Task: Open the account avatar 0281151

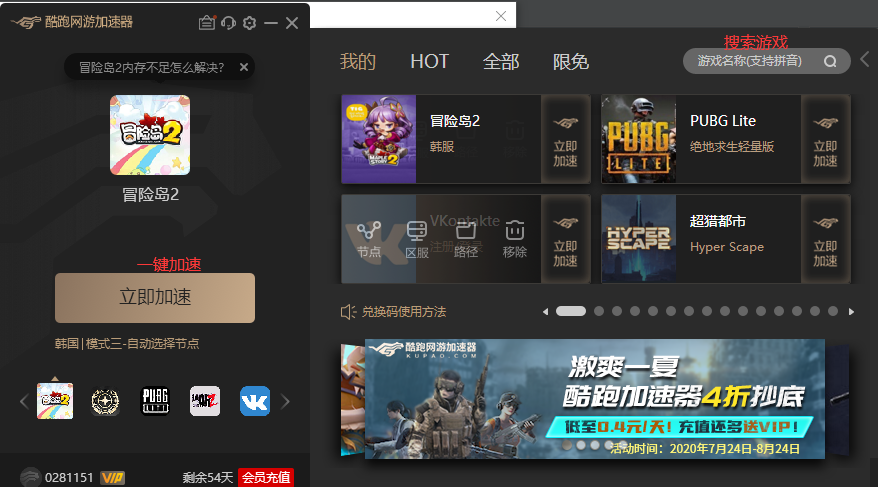Action: pyautogui.click(x=31, y=477)
